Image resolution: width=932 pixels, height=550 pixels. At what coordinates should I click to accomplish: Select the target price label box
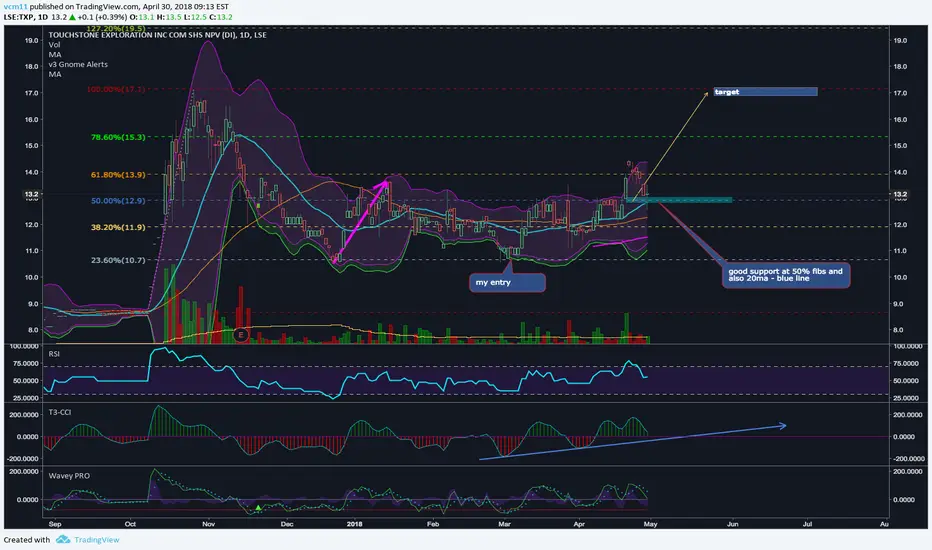pyautogui.click(x=766, y=92)
